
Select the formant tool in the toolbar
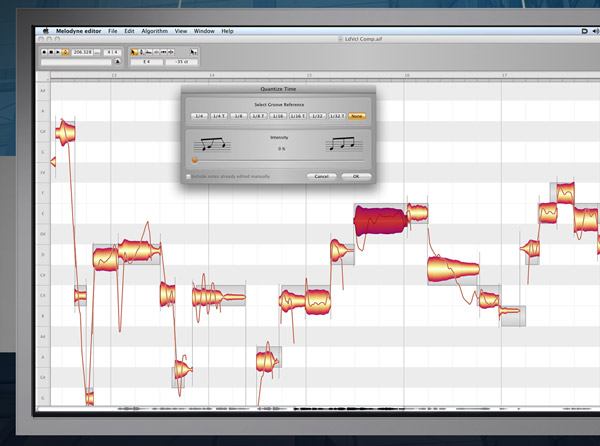148,52
